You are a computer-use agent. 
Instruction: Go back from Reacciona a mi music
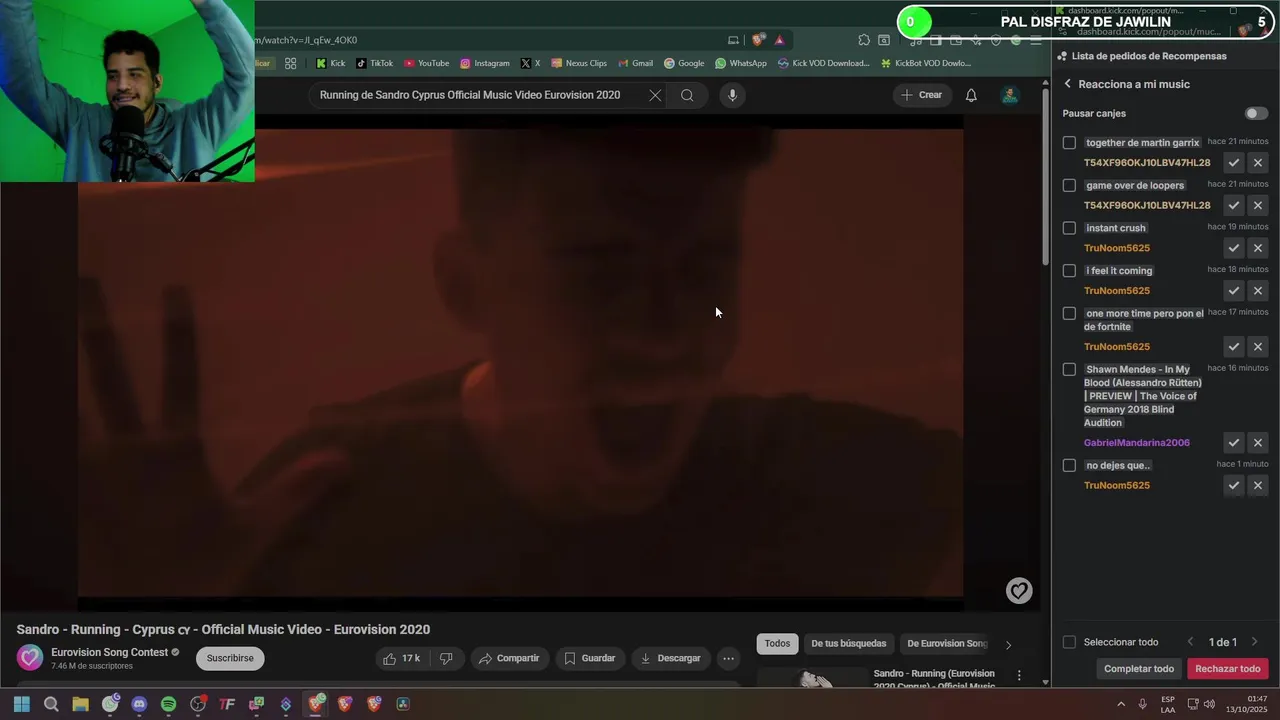pyautogui.click(x=1067, y=84)
